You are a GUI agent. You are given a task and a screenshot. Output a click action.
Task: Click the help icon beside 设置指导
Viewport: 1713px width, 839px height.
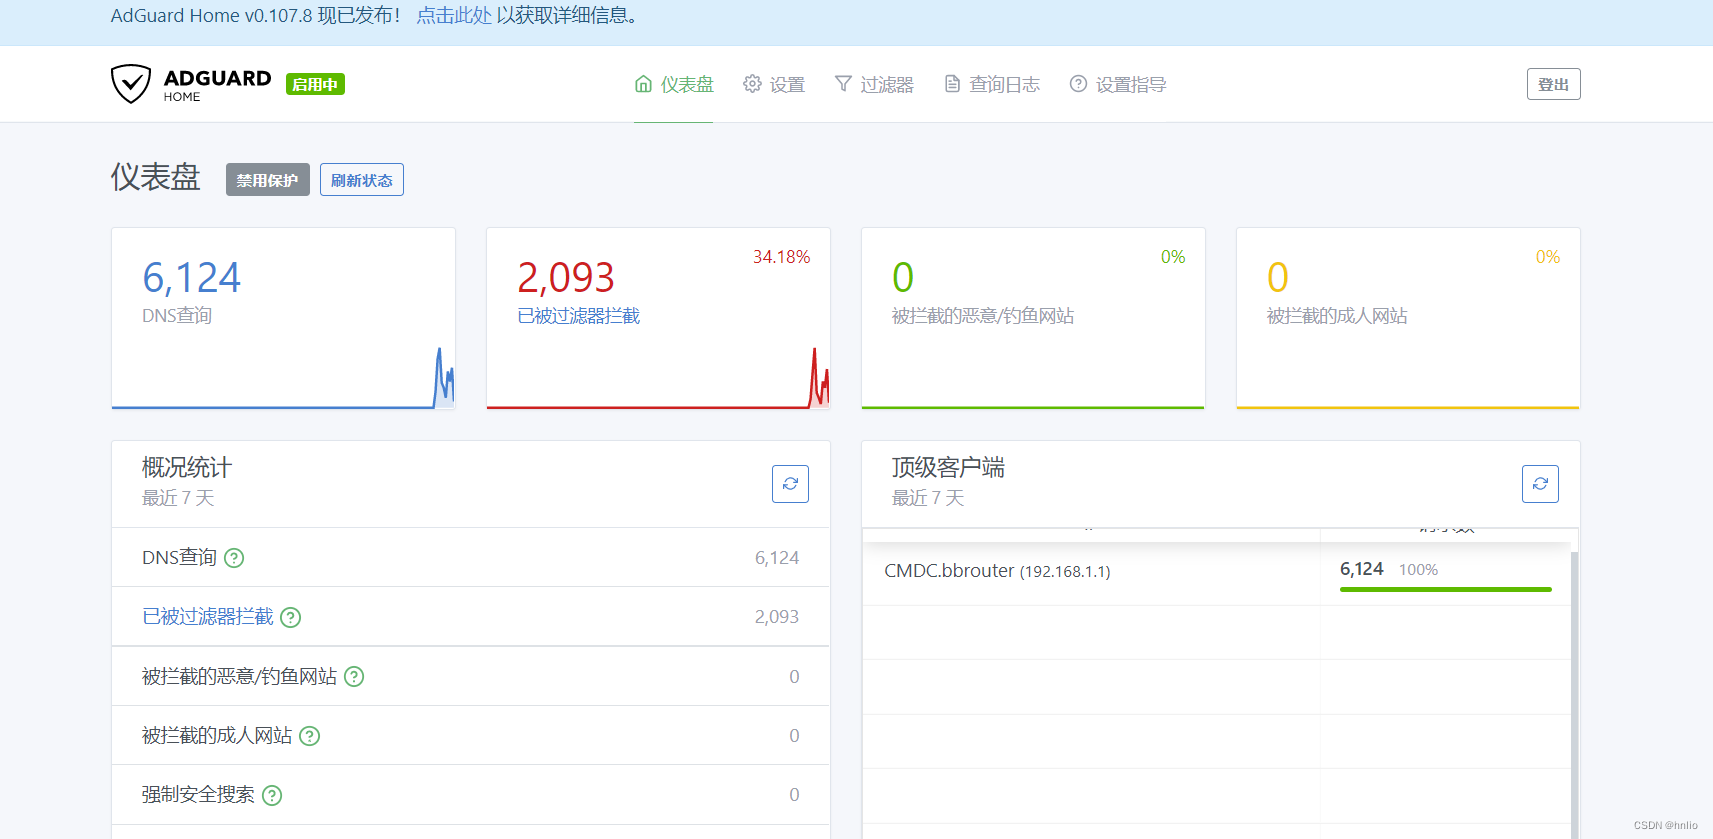(x=1078, y=84)
